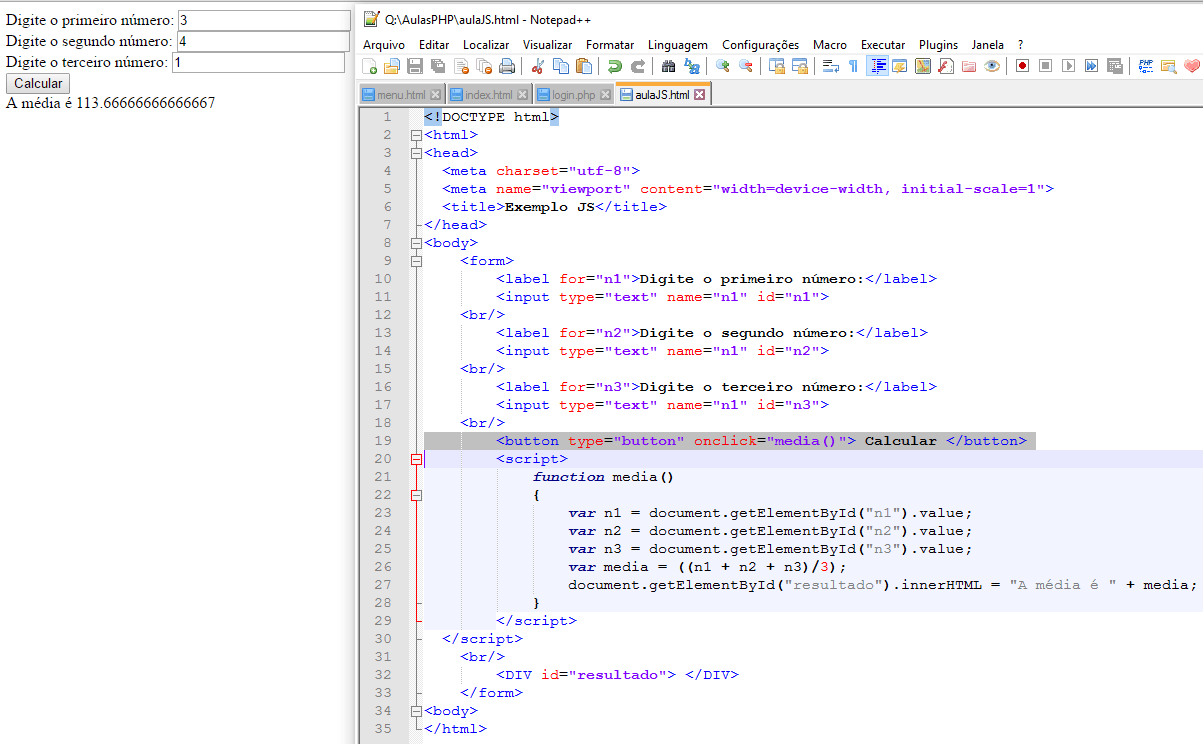The height and width of the screenshot is (744, 1203).
Task: Toggle synchronized horizontal scrolling
Action: point(800,66)
